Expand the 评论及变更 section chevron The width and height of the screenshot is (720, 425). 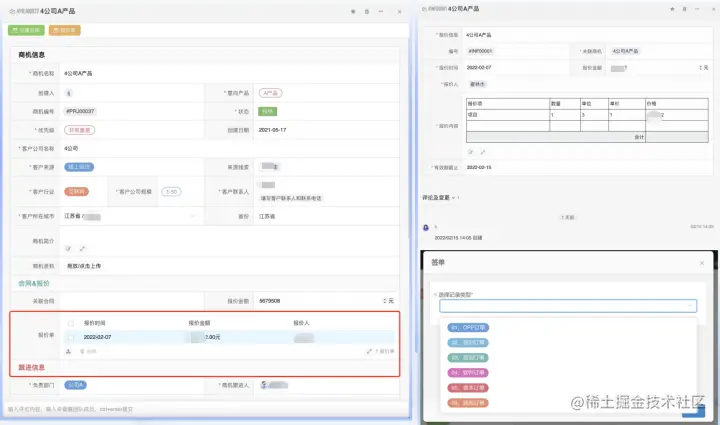pyautogui.click(x=453, y=198)
